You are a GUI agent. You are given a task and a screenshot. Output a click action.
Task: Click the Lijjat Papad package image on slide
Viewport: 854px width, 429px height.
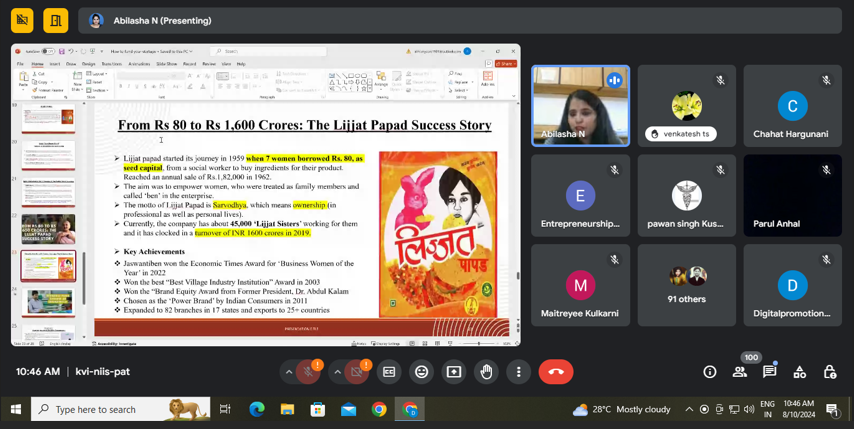(x=438, y=234)
